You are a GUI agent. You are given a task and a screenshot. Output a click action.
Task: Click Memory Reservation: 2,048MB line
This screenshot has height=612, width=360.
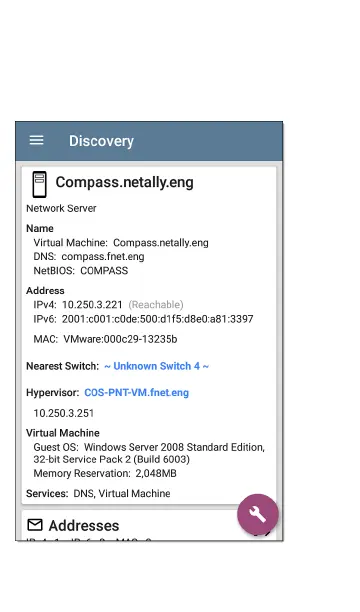[x=105, y=473]
